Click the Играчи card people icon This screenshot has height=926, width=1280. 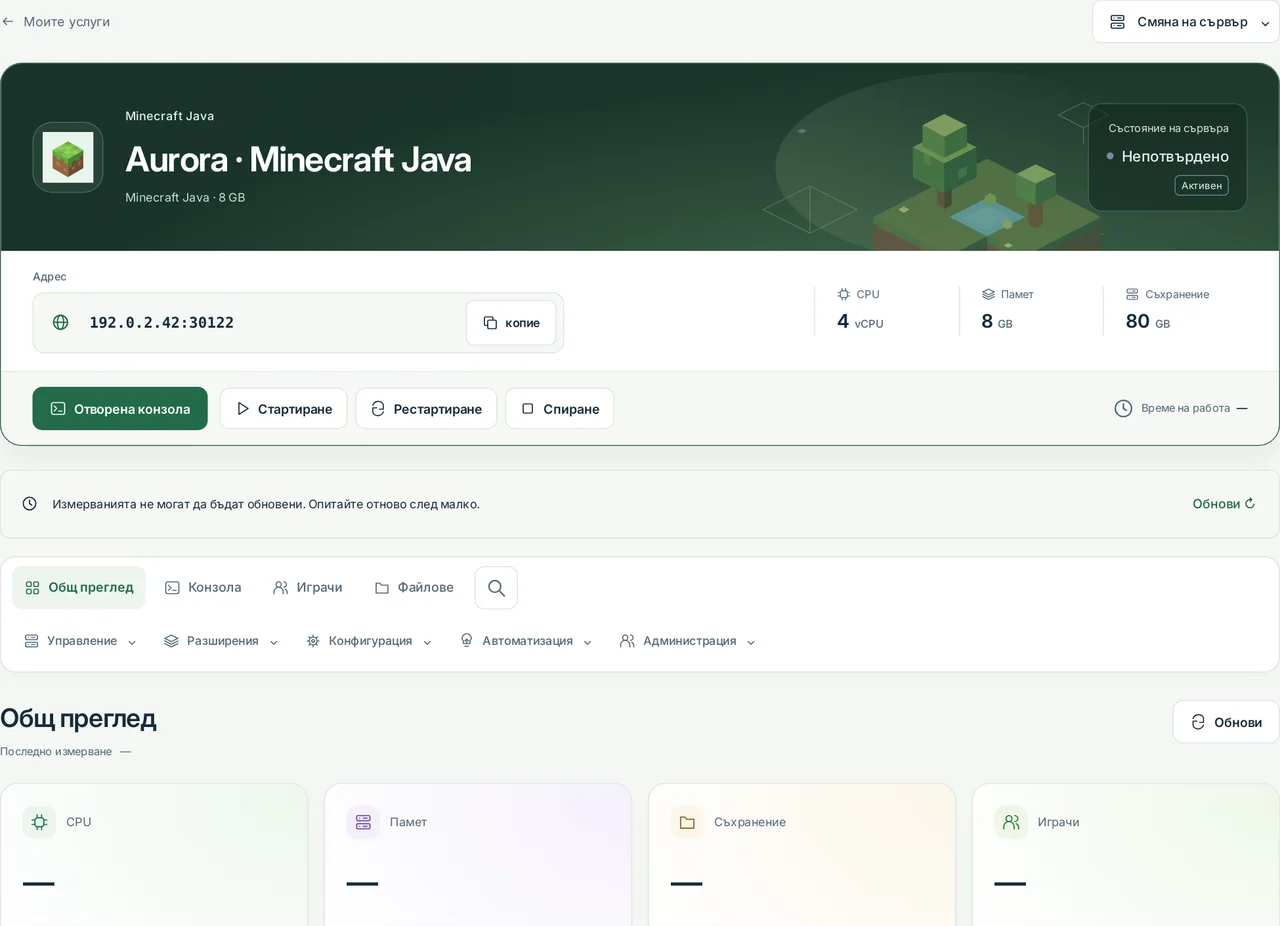pos(1011,822)
